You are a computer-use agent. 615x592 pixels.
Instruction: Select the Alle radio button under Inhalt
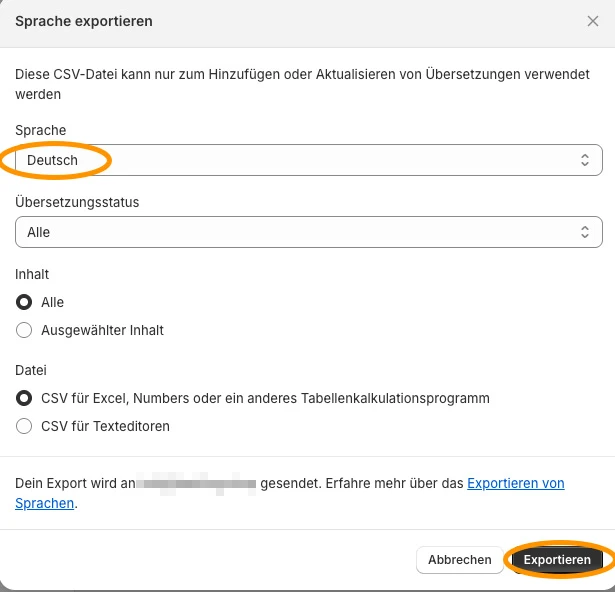click(24, 302)
